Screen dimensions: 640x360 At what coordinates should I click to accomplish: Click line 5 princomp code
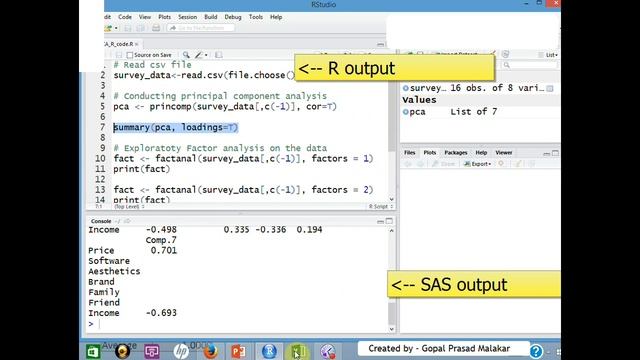coord(225,107)
